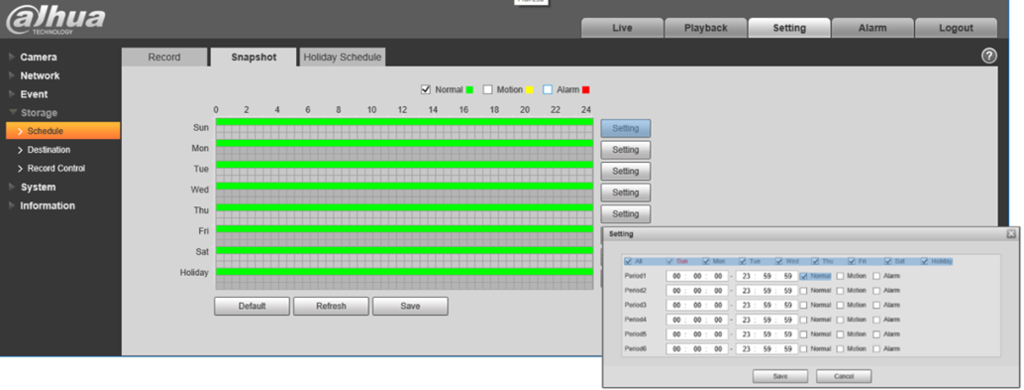Open the Holiday Schedule tab
The height and width of the screenshot is (390, 1024).
tap(342, 57)
